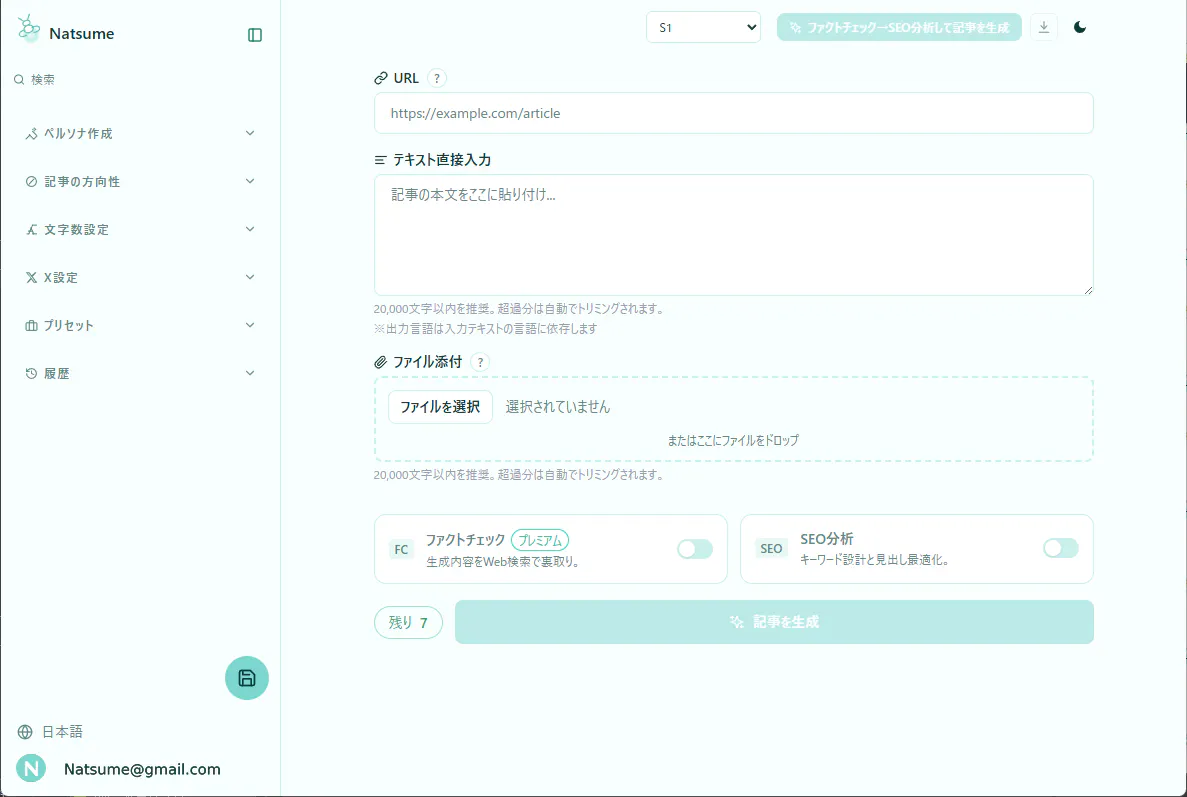The width and height of the screenshot is (1187, 797).
Task: Click ※出力言語は入力テキストの言語に依存します note
Action: pyautogui.click(x=485, y=328)
